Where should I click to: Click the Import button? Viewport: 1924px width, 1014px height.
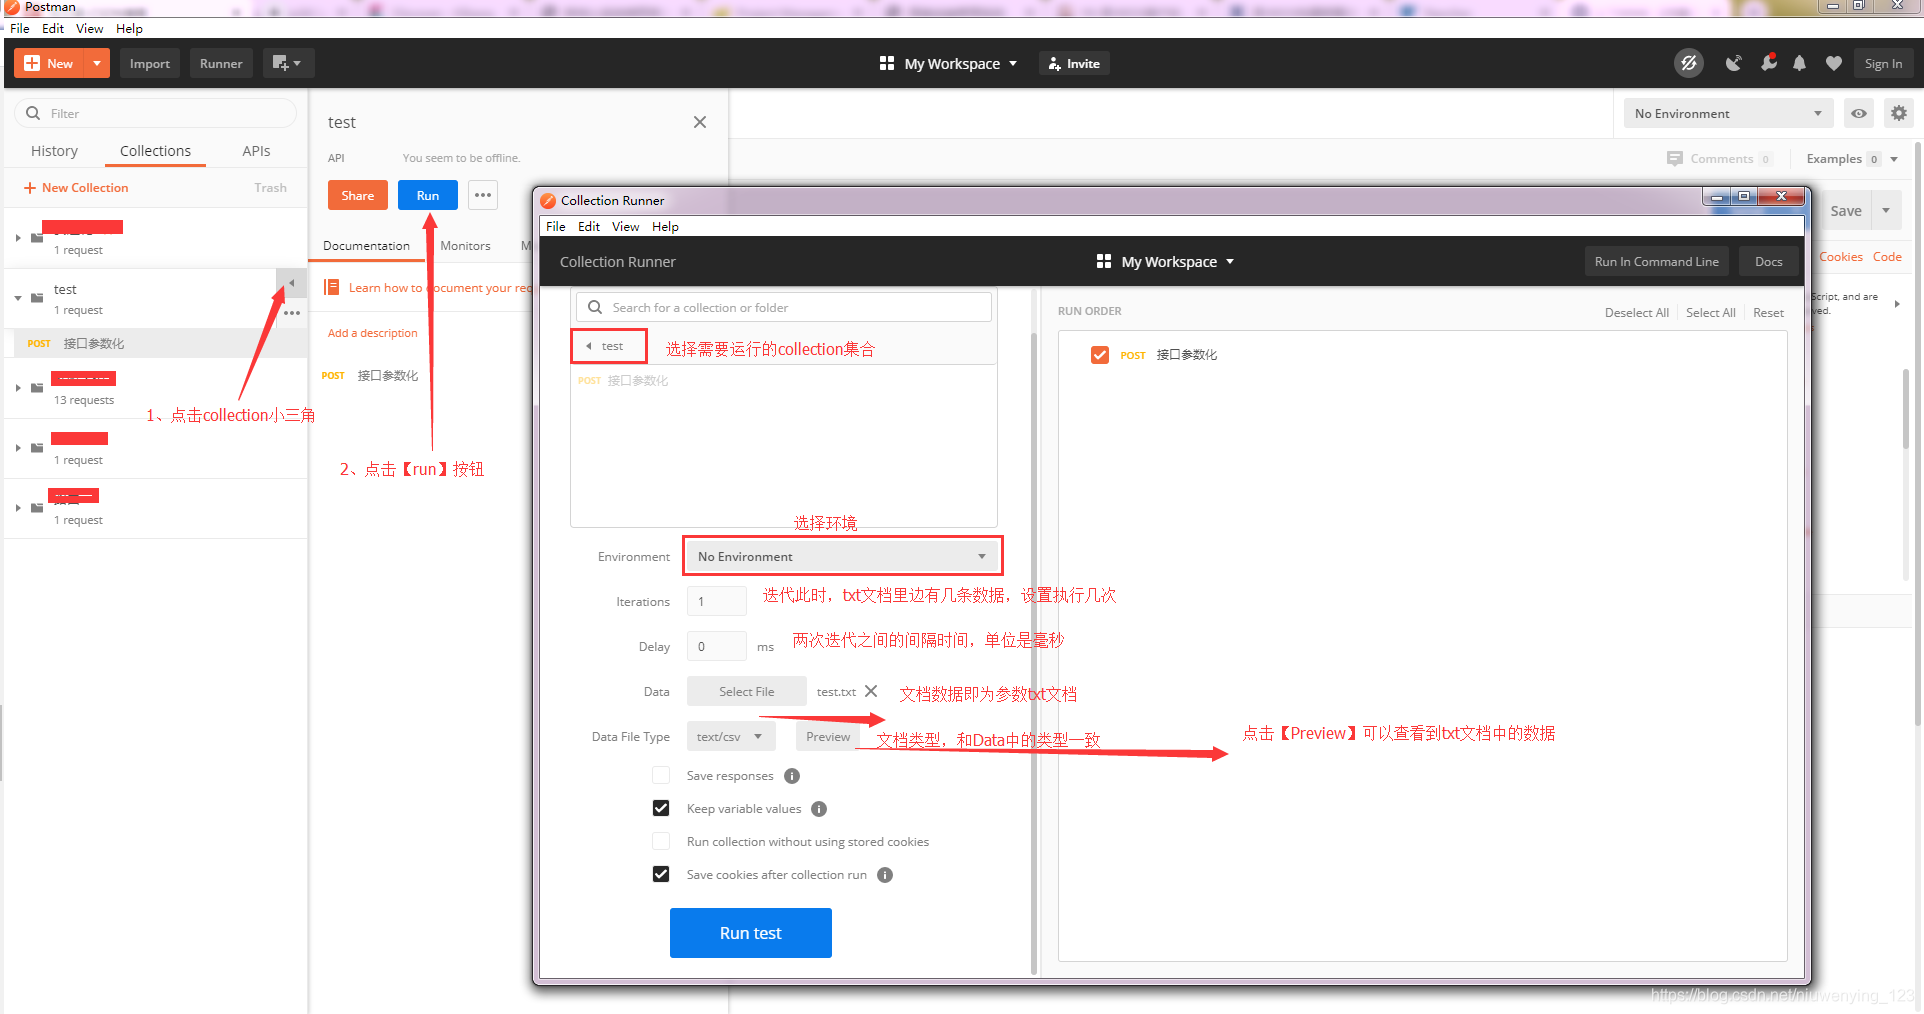pos(150,63)
